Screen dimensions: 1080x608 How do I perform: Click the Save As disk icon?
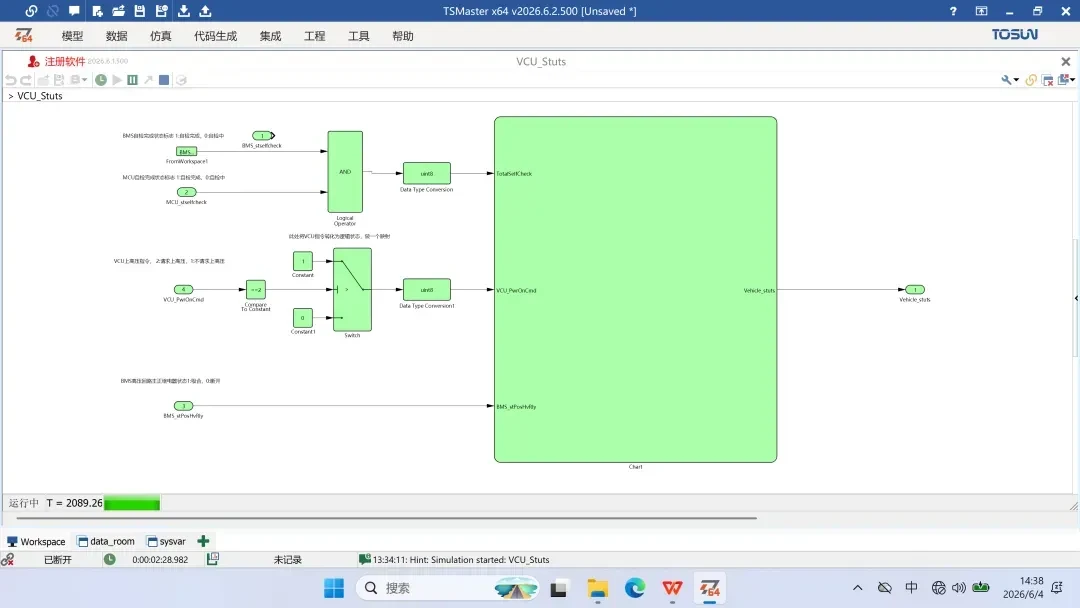tap(162, 11)
